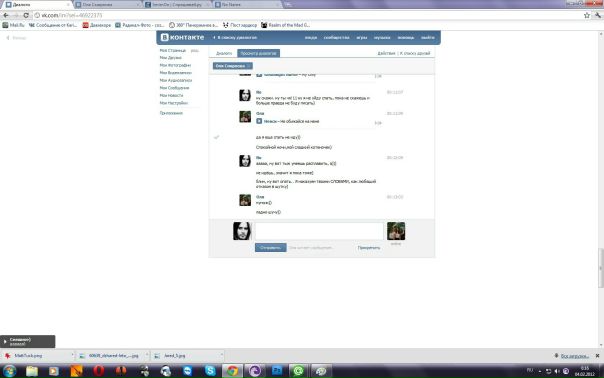This screenshot has width=604, height=378.
Task: Launch Windows Media Player from taskbar
Action: pos(54,371)
